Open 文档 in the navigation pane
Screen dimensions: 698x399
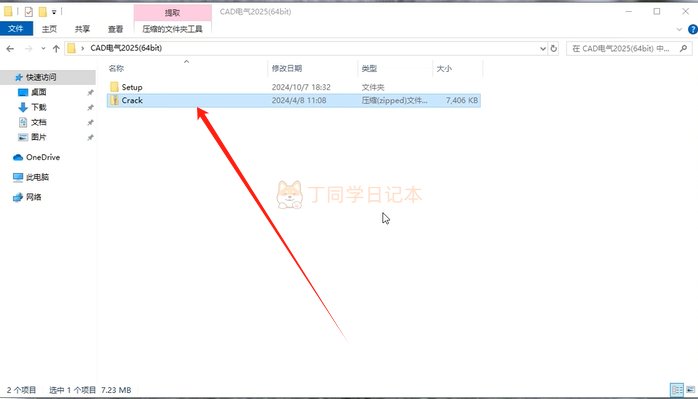(39, 122)
